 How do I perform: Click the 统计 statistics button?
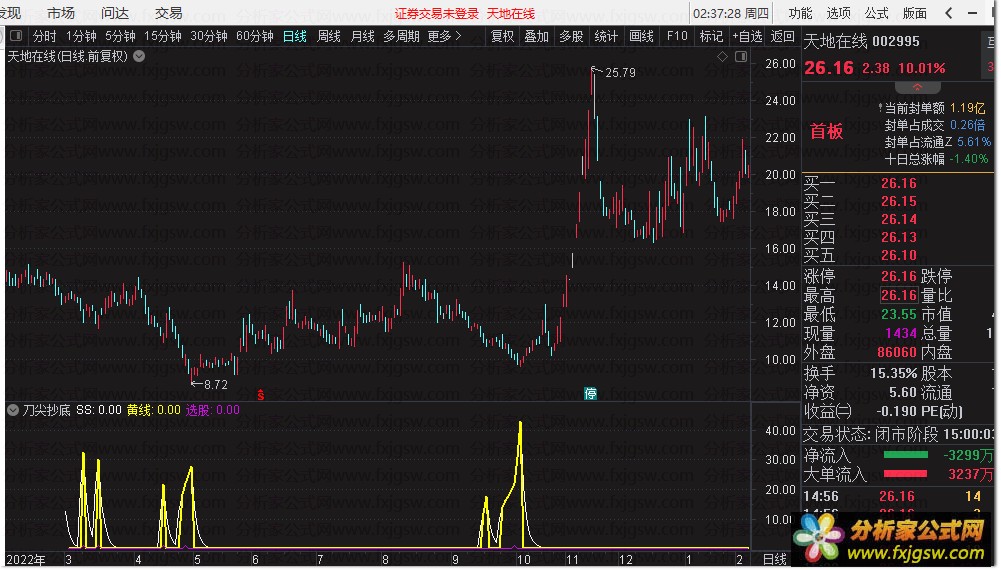point(606,36)
